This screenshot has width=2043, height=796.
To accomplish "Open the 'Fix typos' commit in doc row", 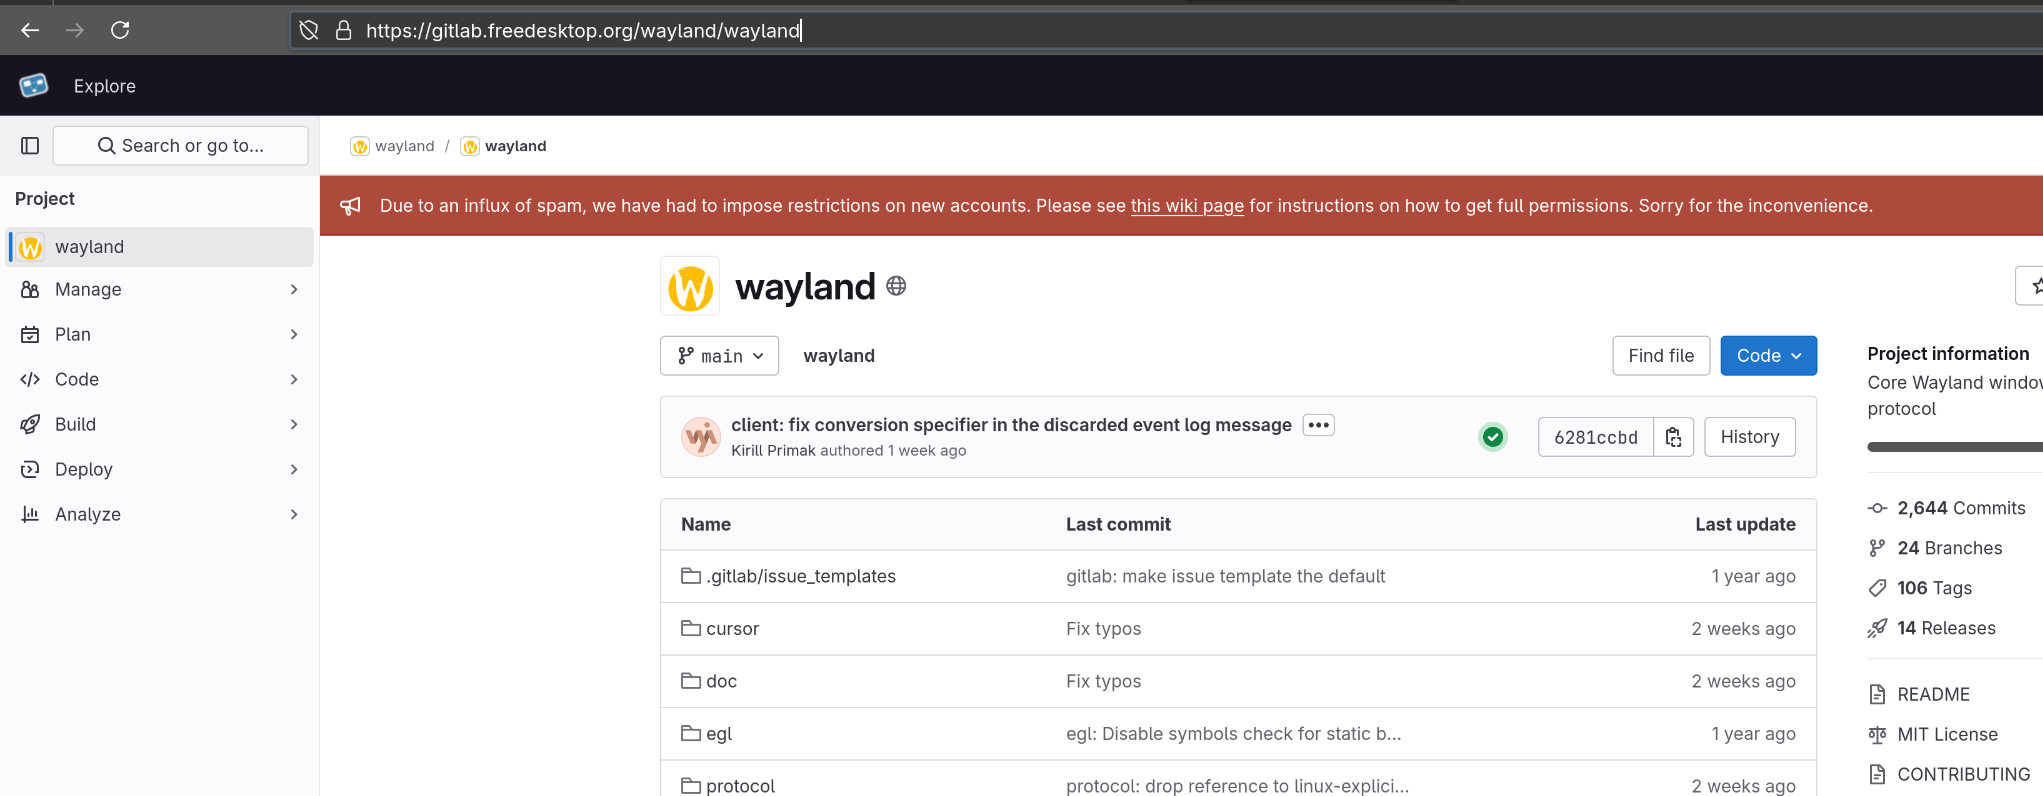I will coord(1103,681).
